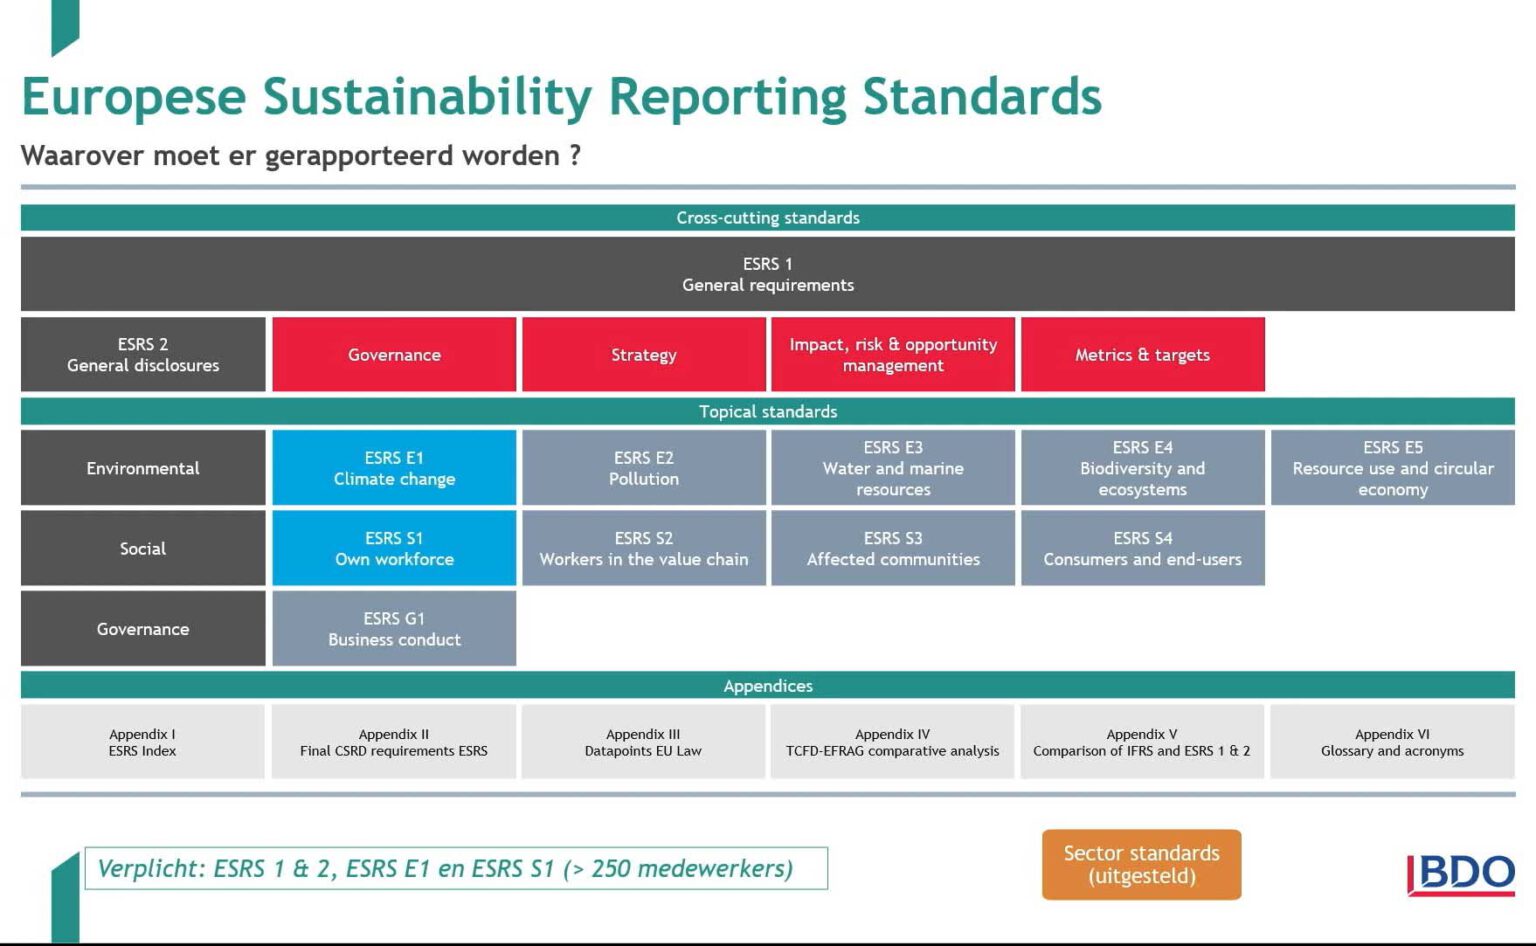
Task: Open ESRS E4 Biodiversity and ecosystems
Action: click(x=1142, y=468)
